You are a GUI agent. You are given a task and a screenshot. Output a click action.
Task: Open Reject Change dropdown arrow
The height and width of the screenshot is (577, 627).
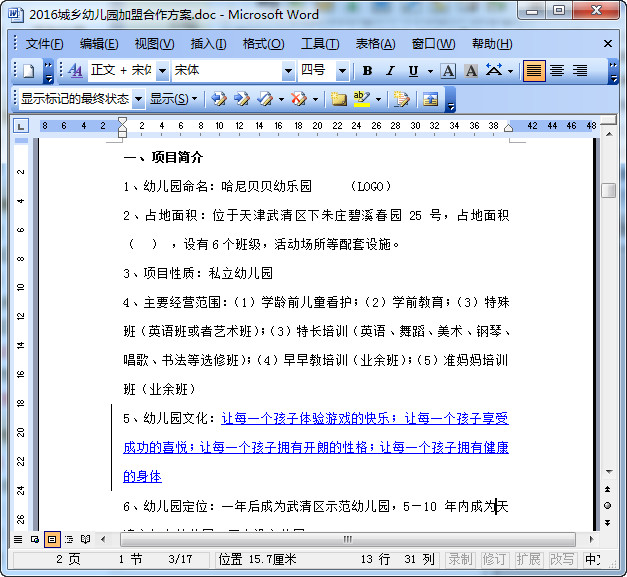point(315,98)
